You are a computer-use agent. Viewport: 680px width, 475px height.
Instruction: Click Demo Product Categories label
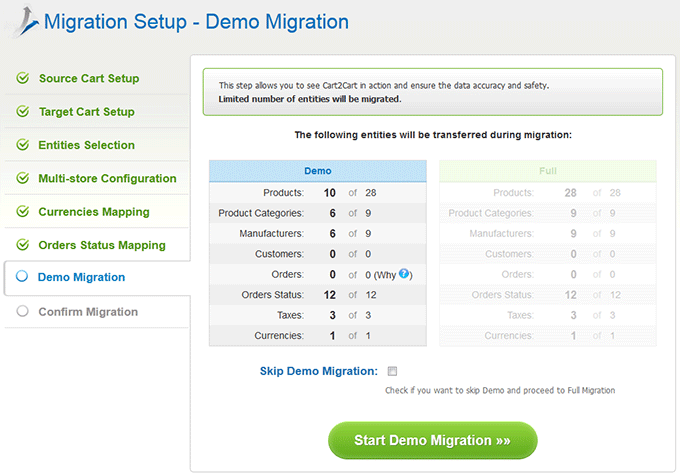pos(261,213)
